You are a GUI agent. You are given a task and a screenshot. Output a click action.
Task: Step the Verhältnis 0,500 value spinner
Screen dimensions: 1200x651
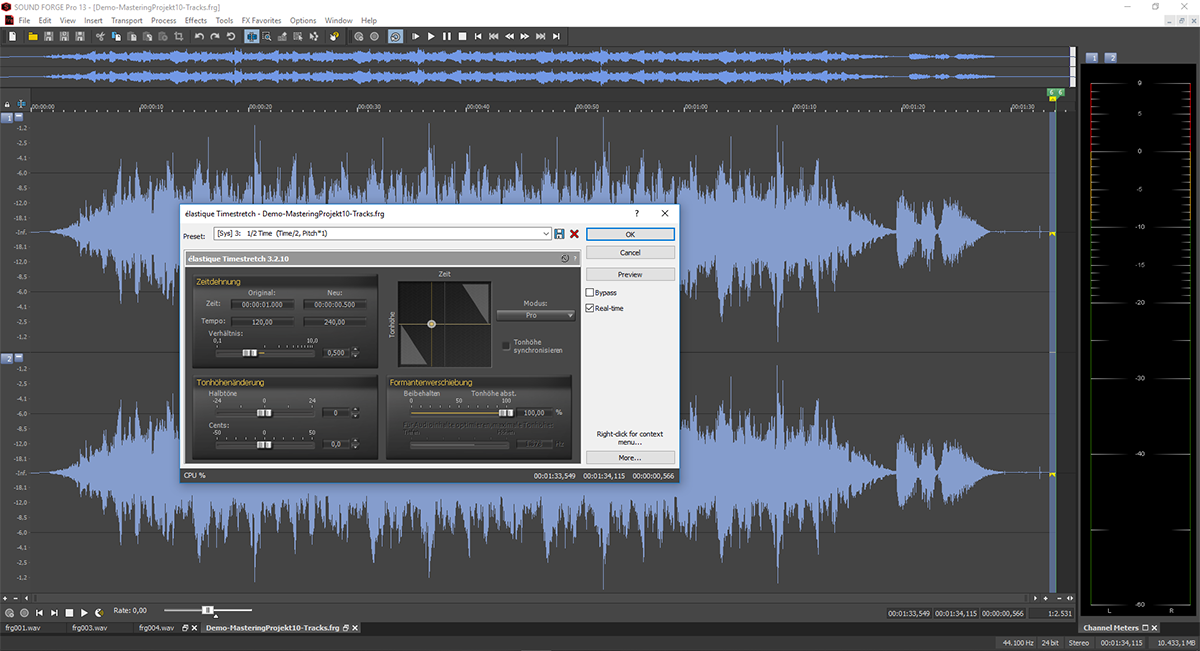[355, 353]
